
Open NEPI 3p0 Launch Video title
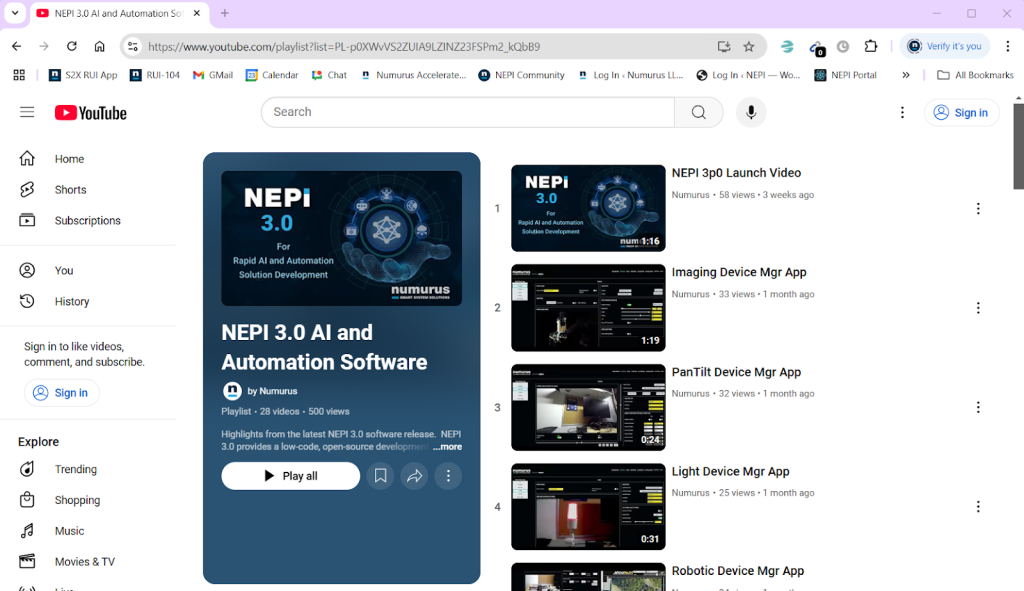point(736,172)
